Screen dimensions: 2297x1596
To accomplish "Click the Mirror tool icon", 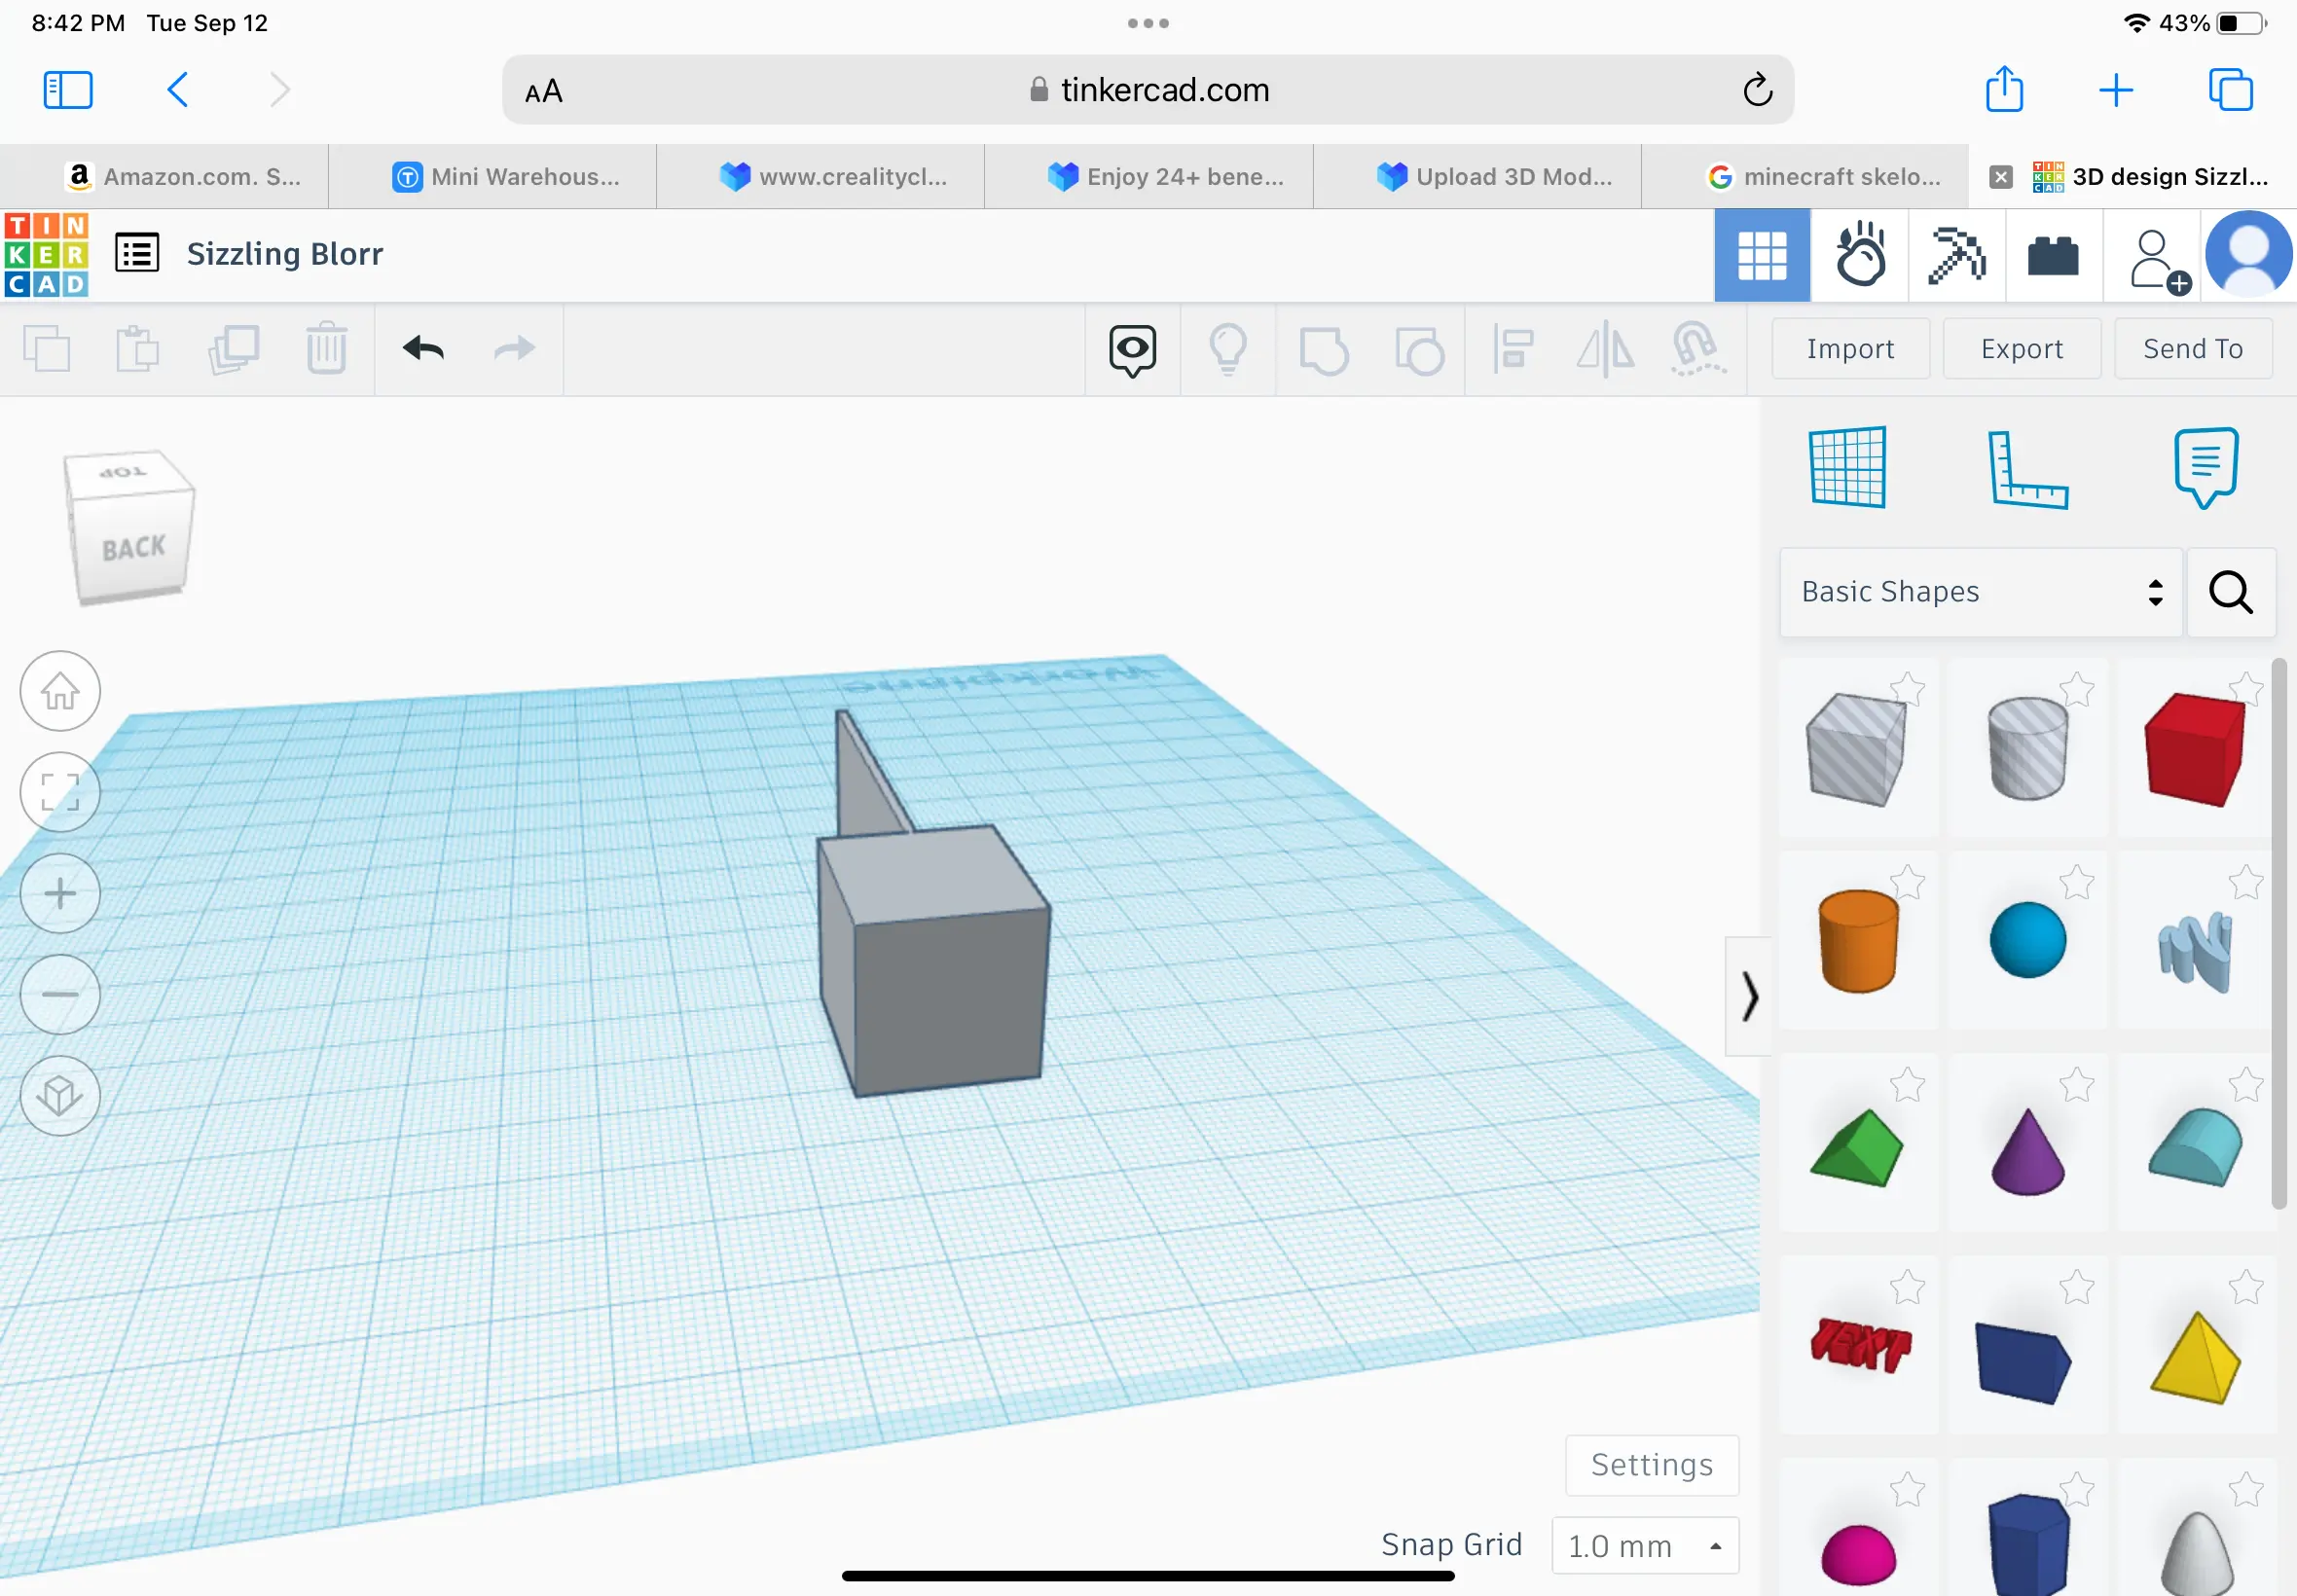I will tap(1605, 349).
